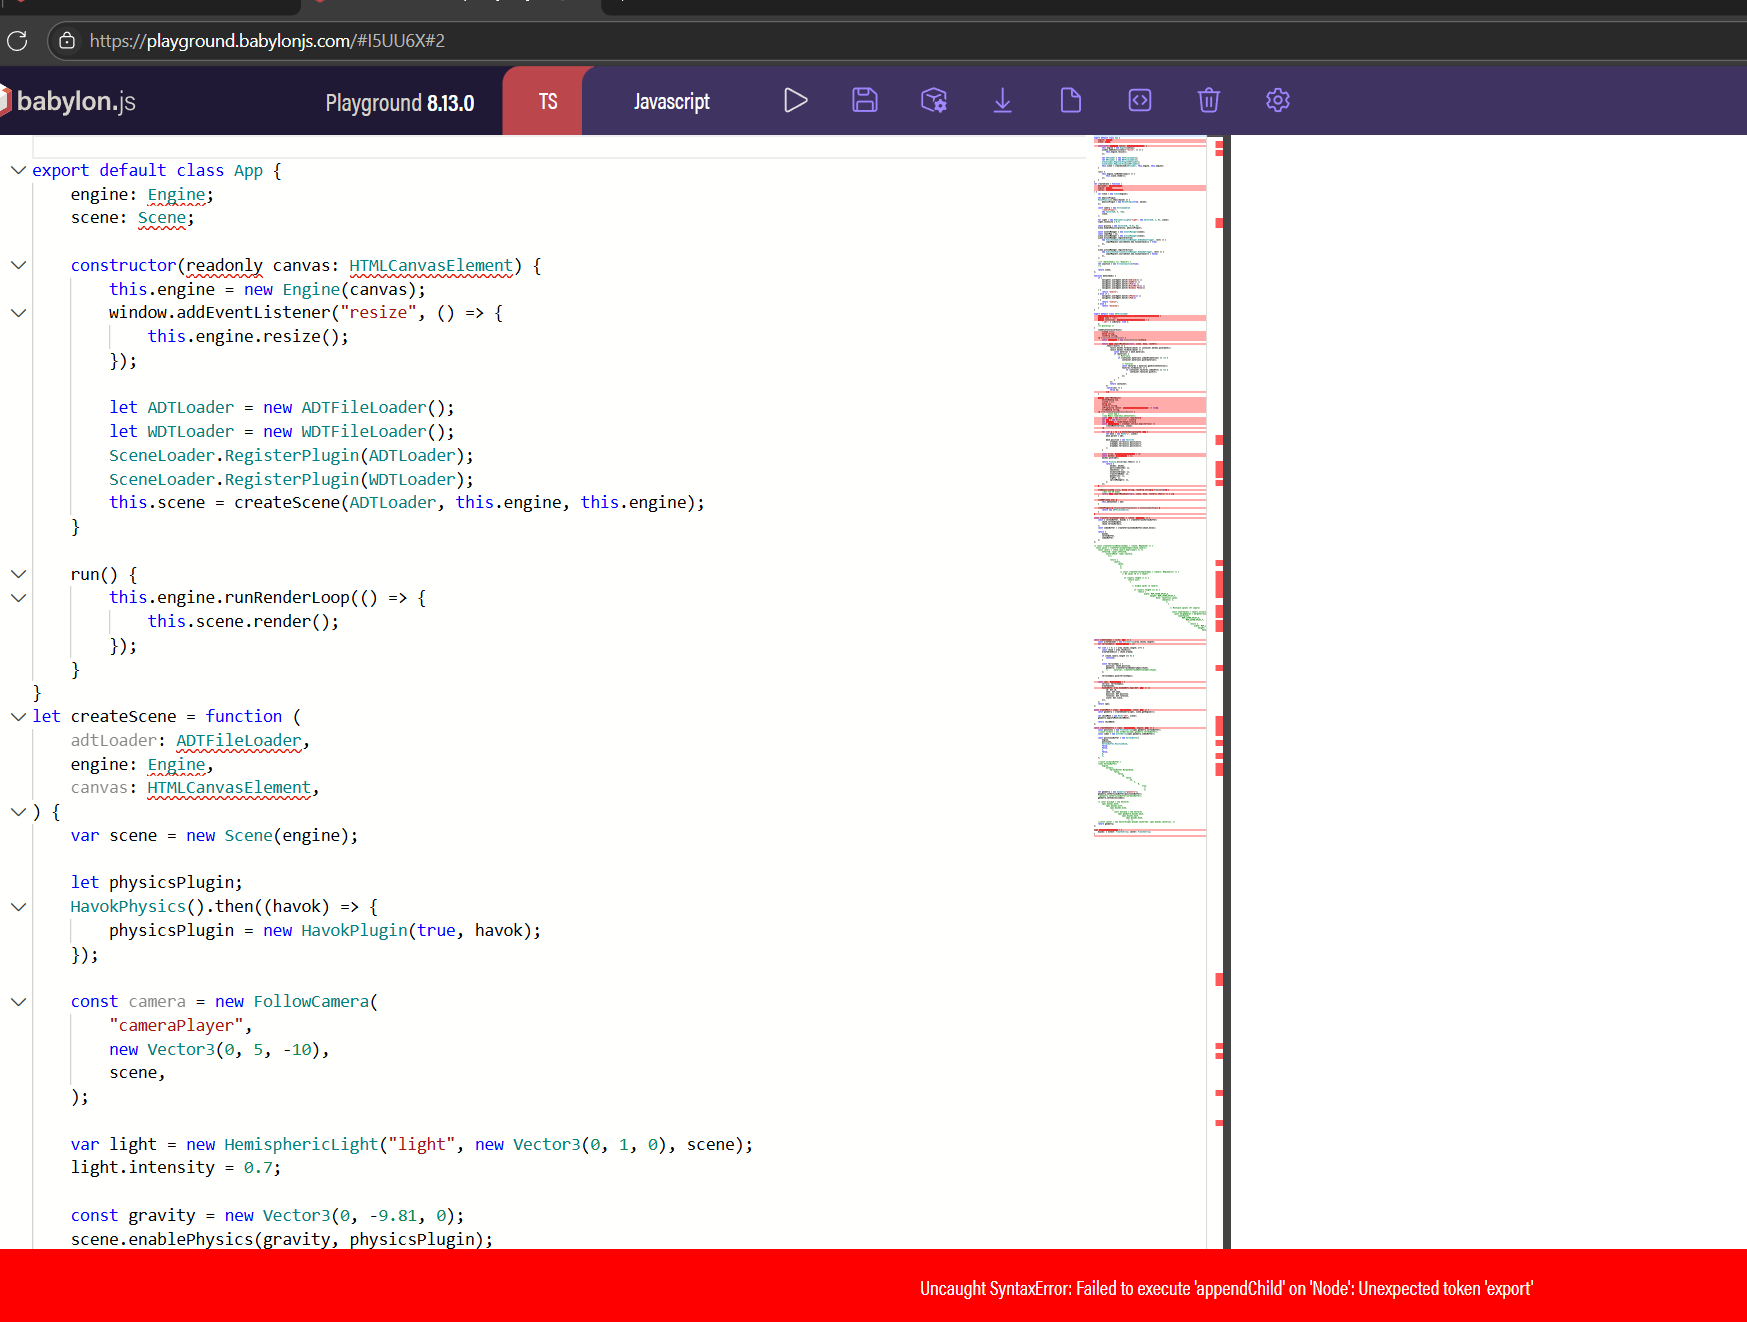This screenshot has width=1747, height=1322.
Task: Click 'const gravity = new Vector3' line
Action: pos(267,1215)
